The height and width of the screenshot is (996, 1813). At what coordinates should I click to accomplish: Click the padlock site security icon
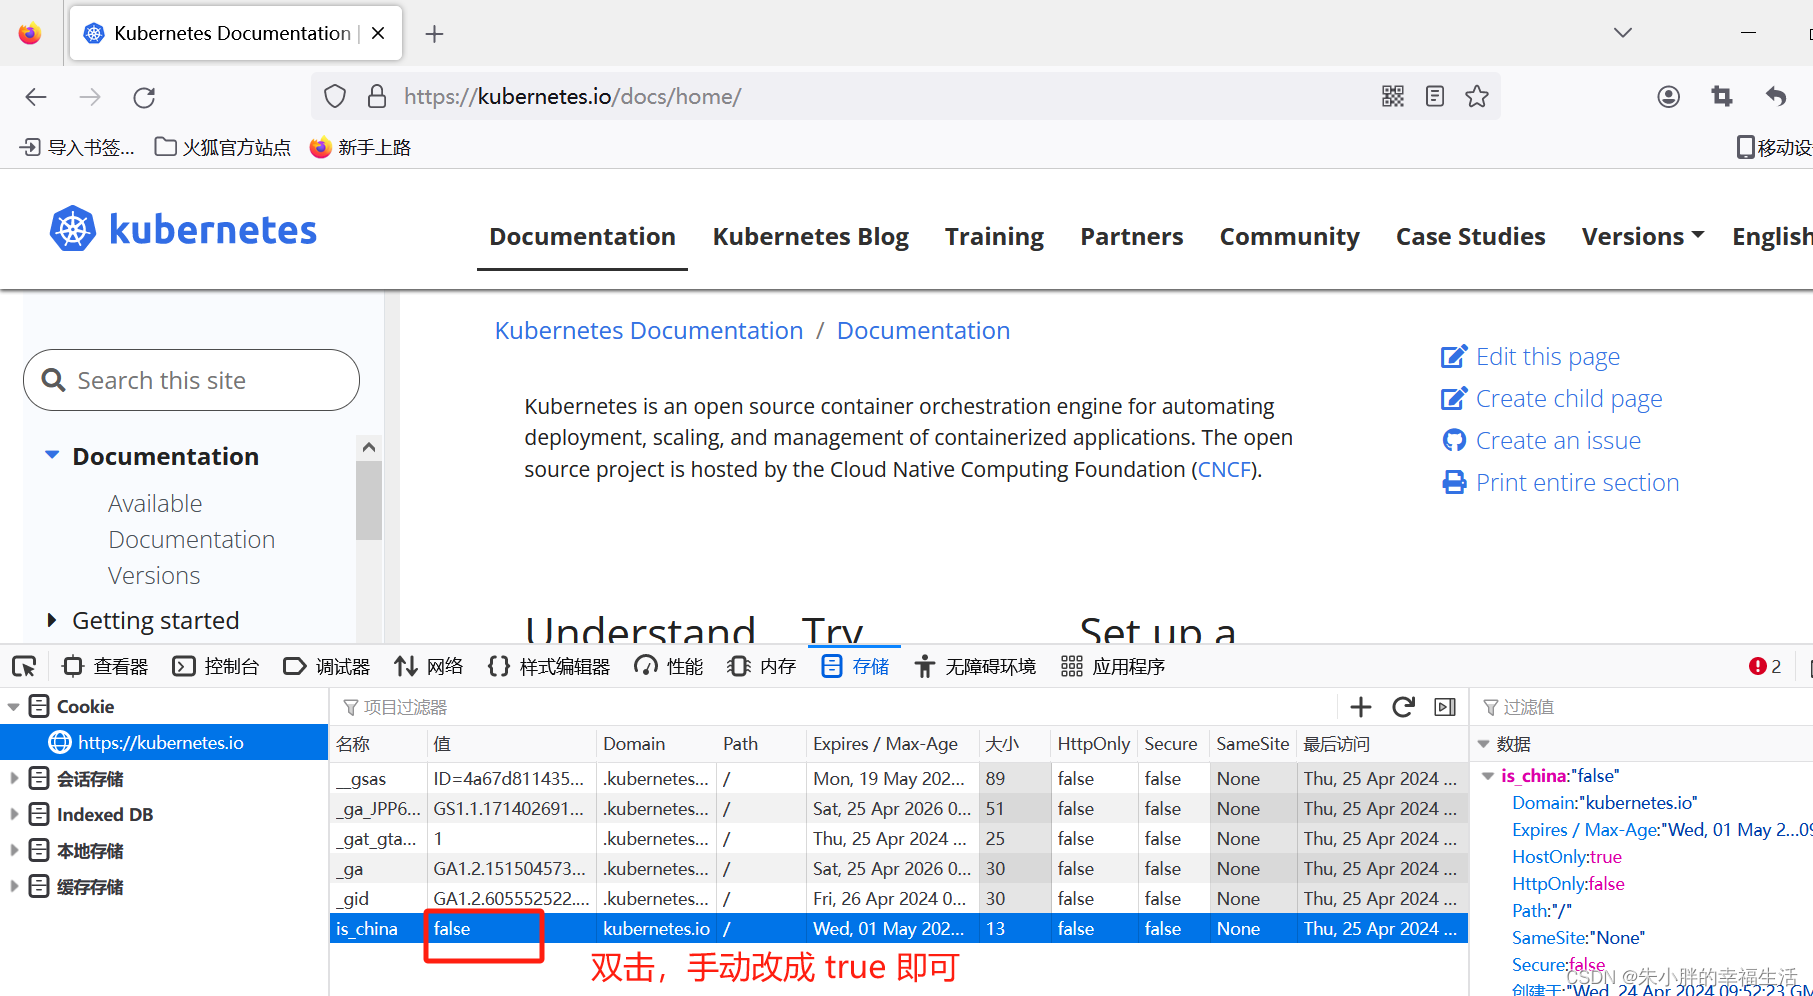click(377, 97)
